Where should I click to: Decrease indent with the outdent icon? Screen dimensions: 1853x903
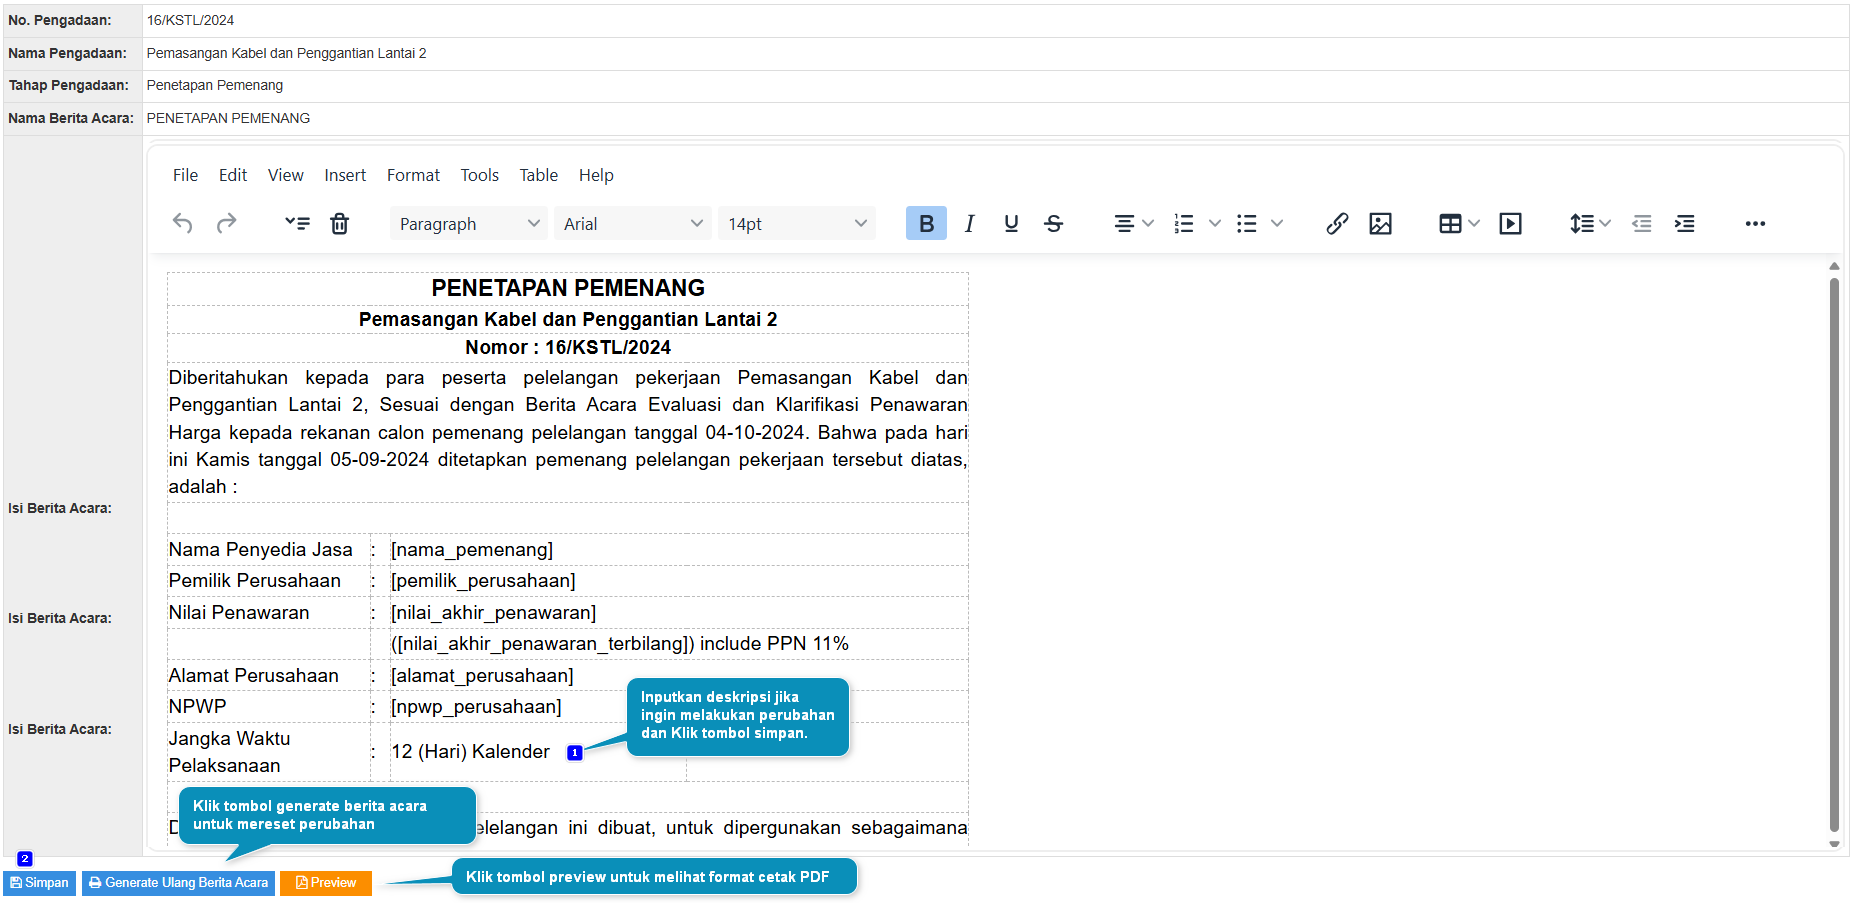click(x=1642, y=223)
